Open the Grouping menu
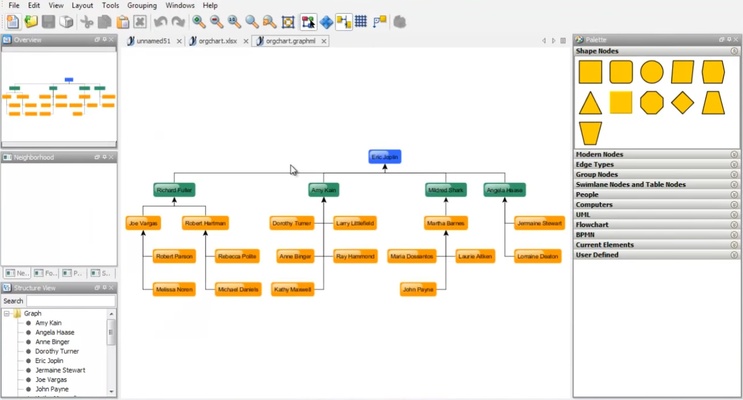The image size is (743, 400). coord(142,5)
